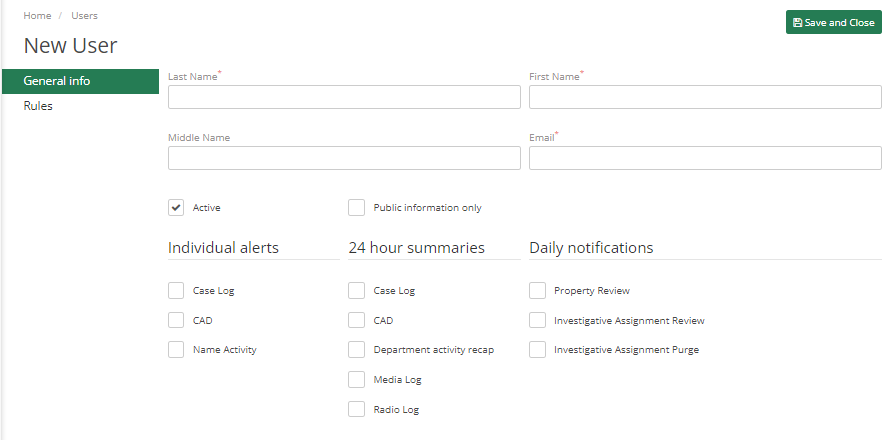The image size is (895, 440).
Task: Check CAD under Individual alerts
Action: (176, 320)
